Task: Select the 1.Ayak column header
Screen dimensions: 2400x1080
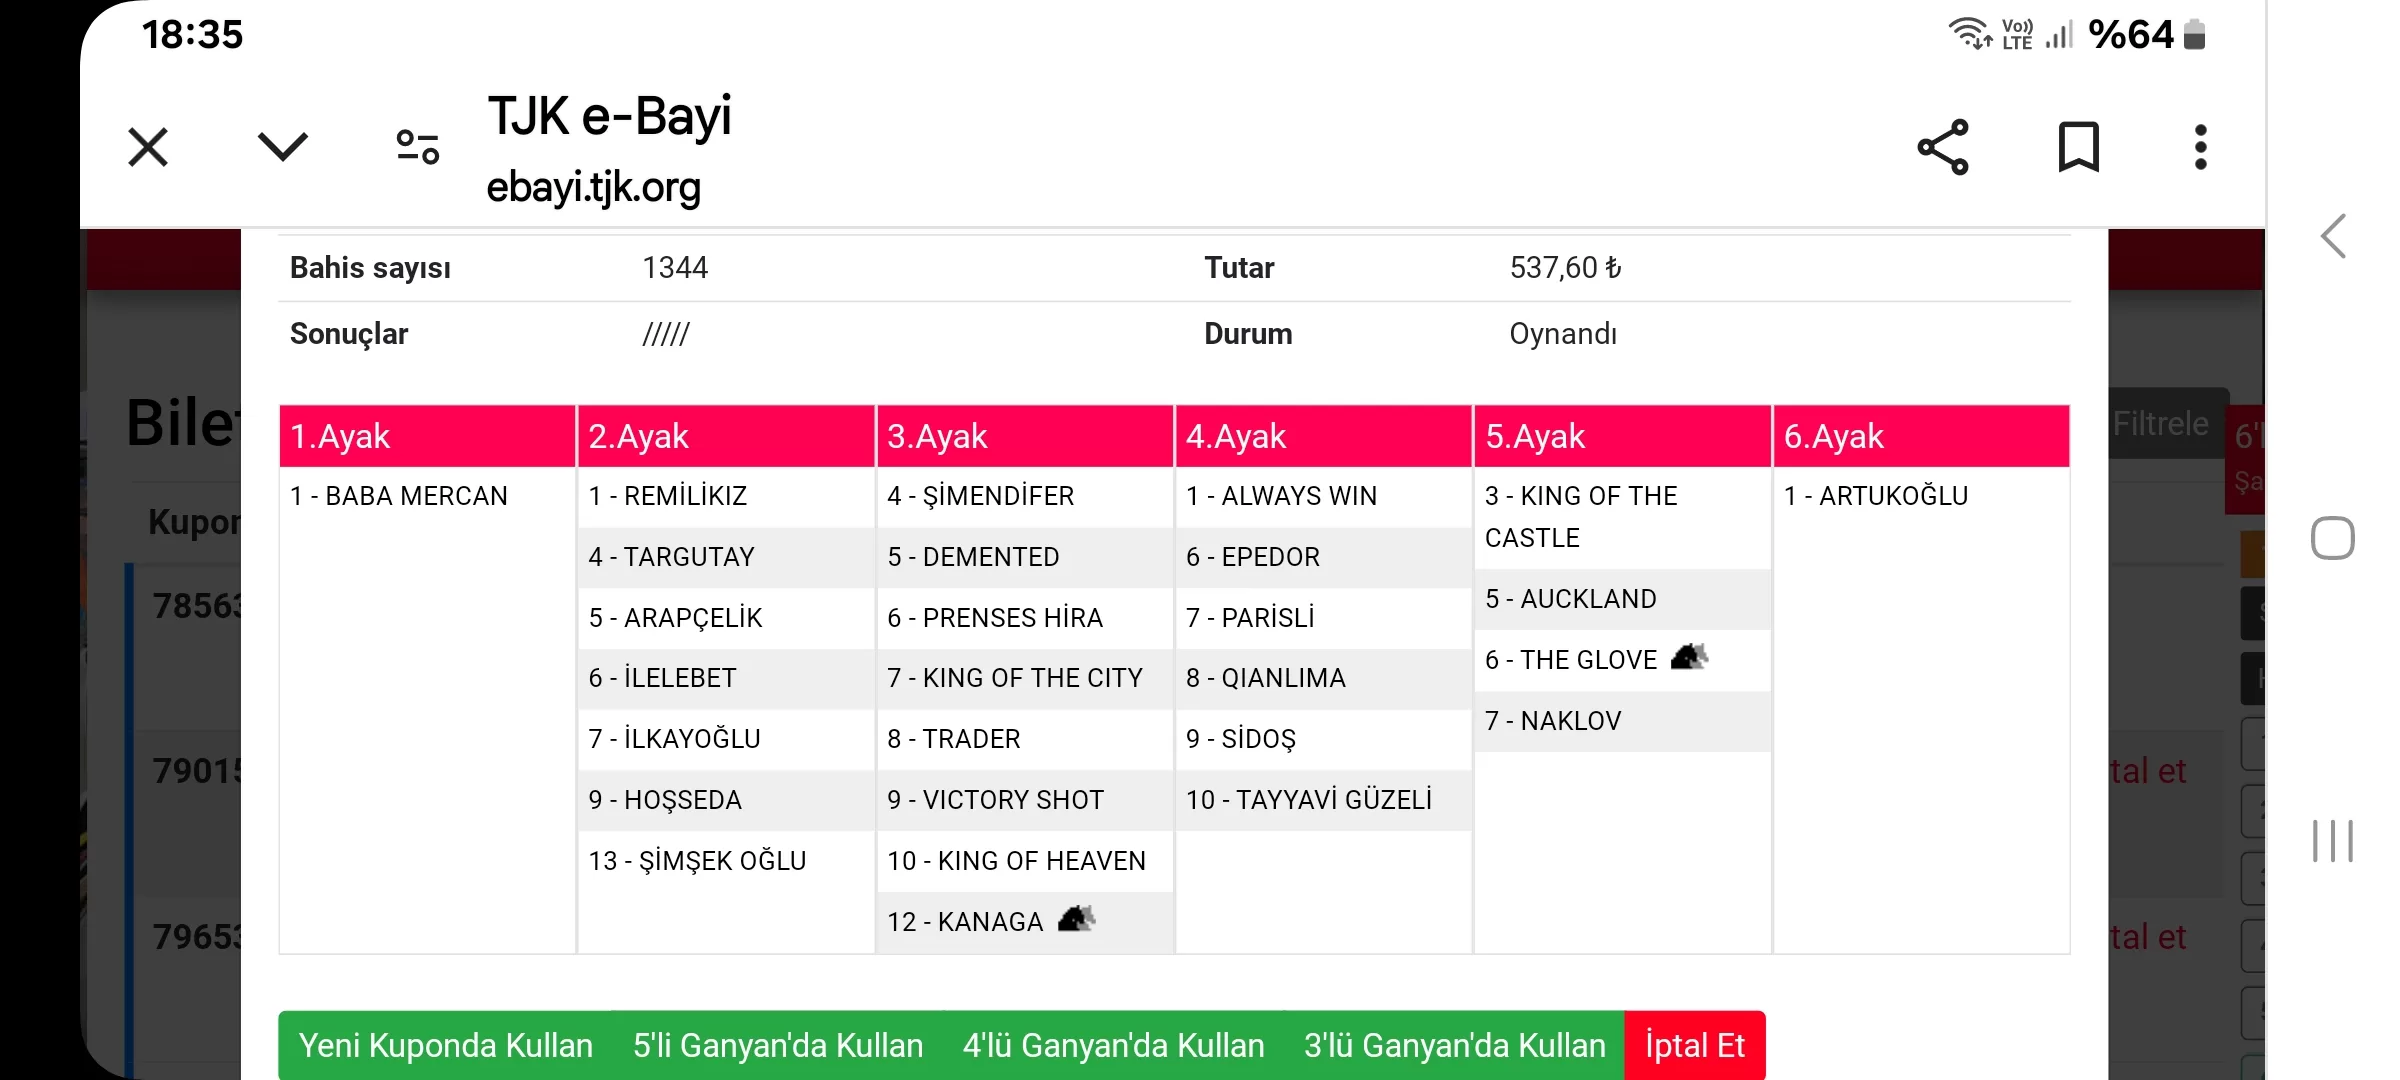Action: click(427, 436)
